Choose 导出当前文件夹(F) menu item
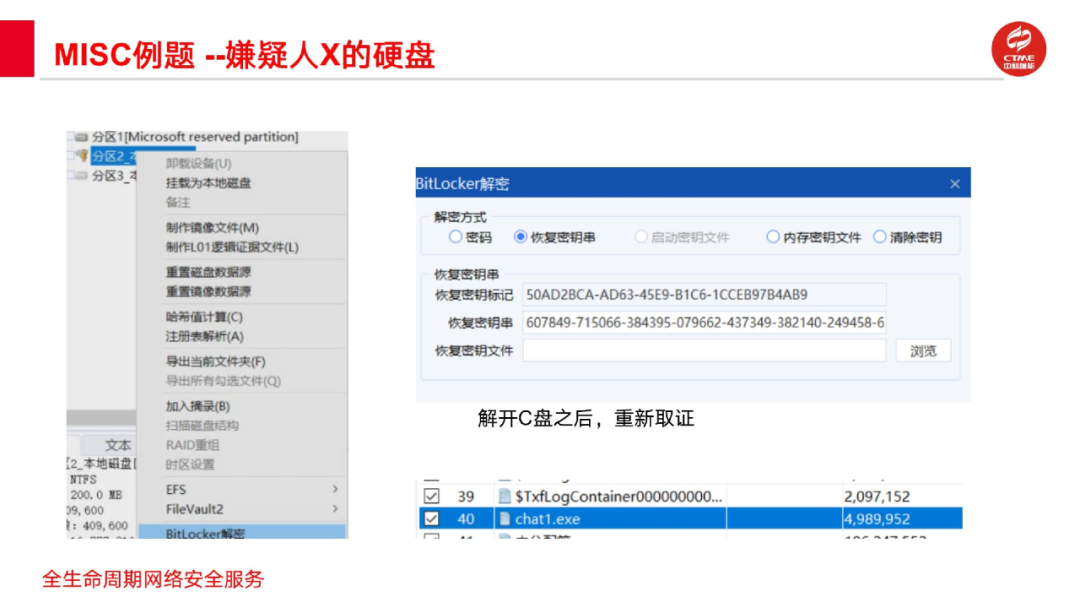The height and width of the screenshot is (608, 1080). coord(216,361)
